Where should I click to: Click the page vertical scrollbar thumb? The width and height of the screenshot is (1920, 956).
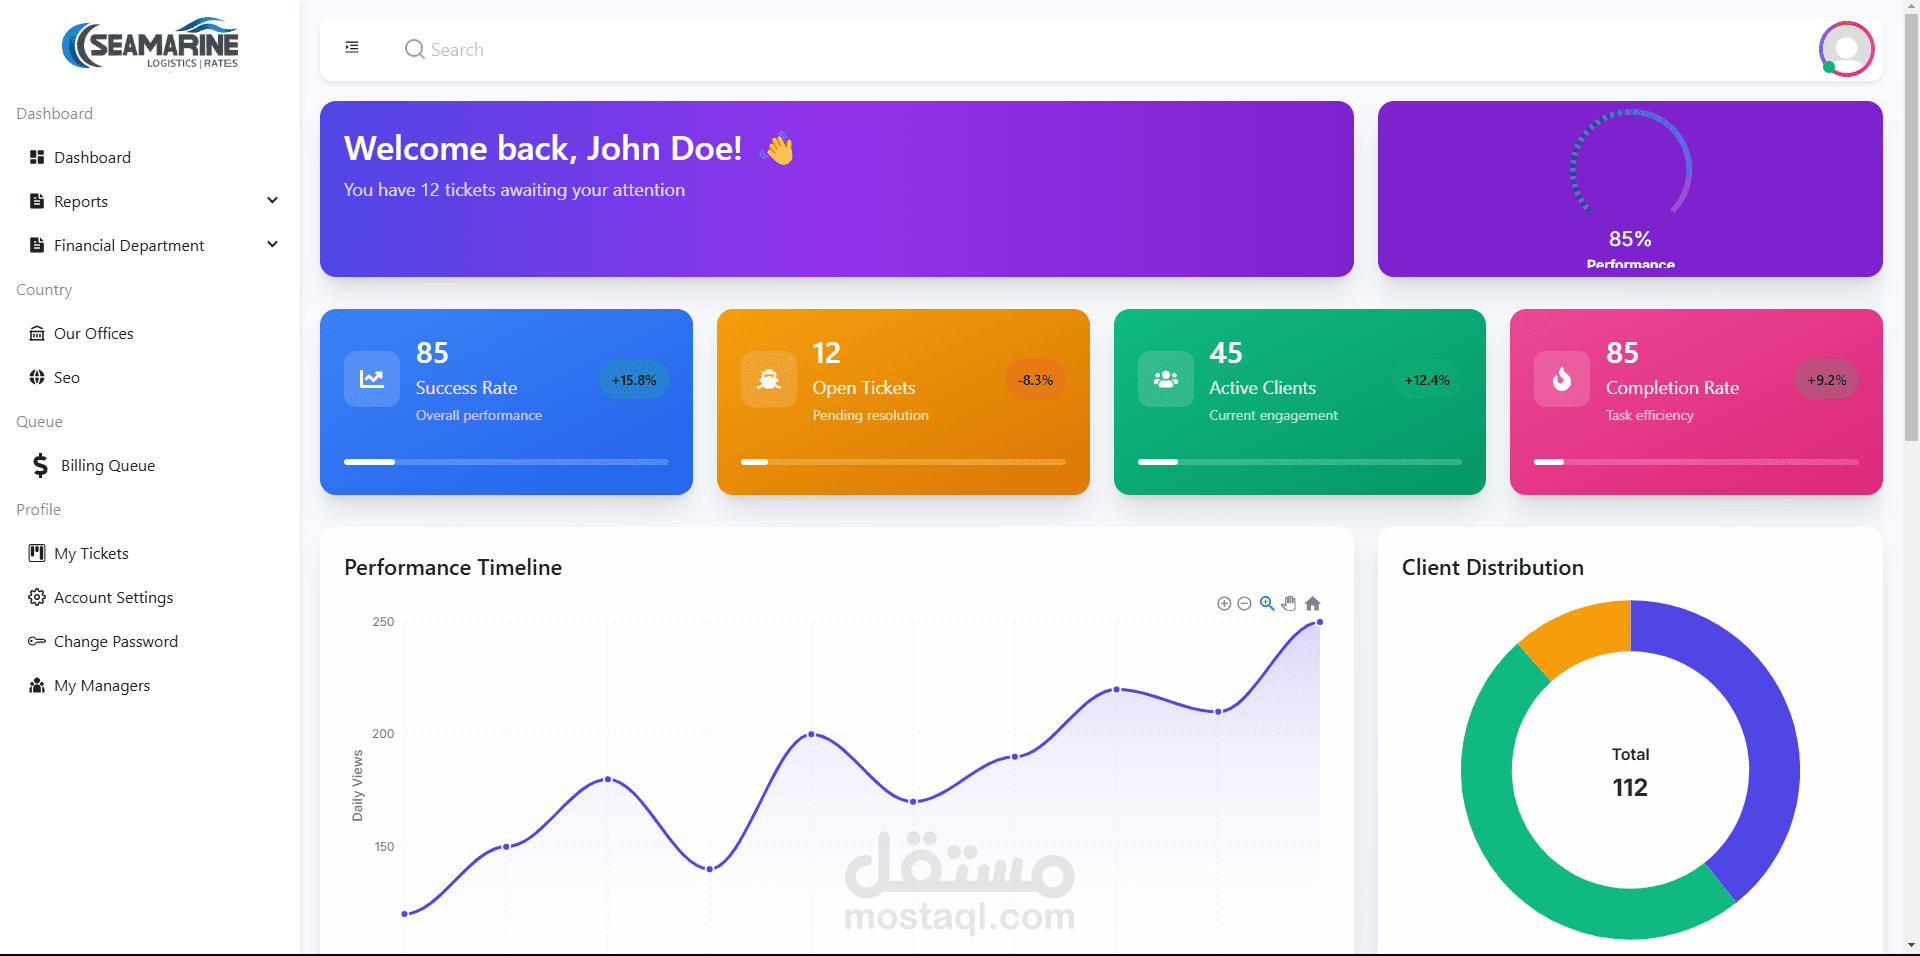point(1911,225)
